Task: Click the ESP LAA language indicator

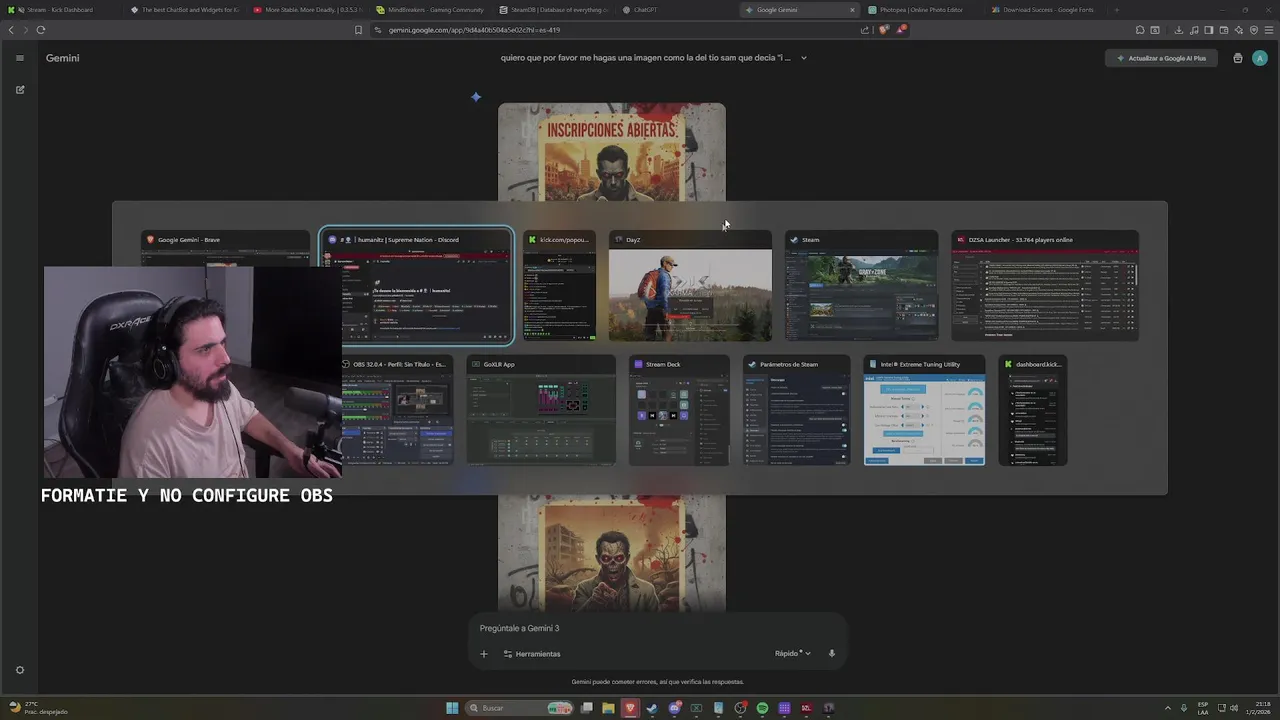Action: 1203,708
